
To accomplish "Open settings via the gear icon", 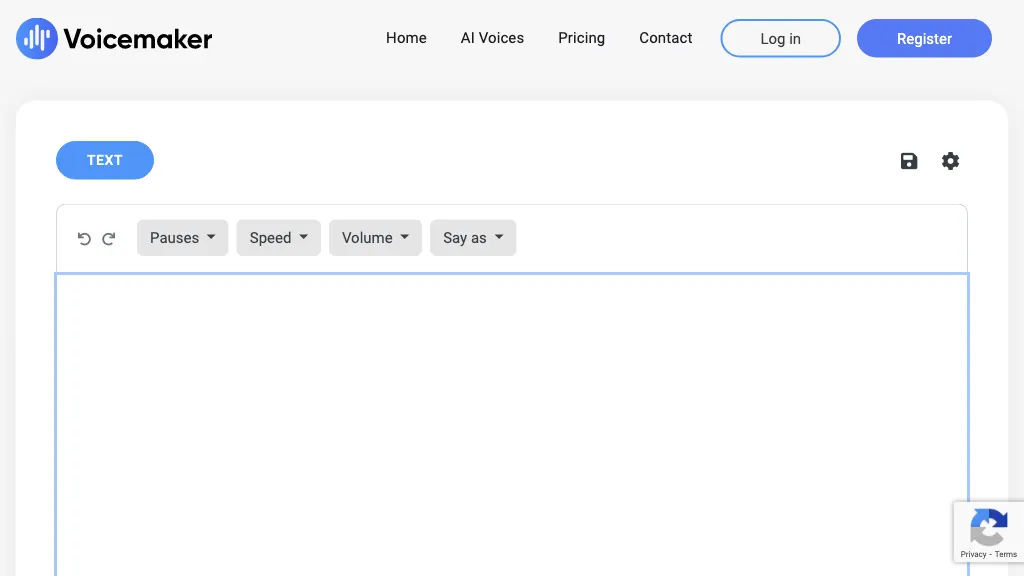I will pos(950,161).
